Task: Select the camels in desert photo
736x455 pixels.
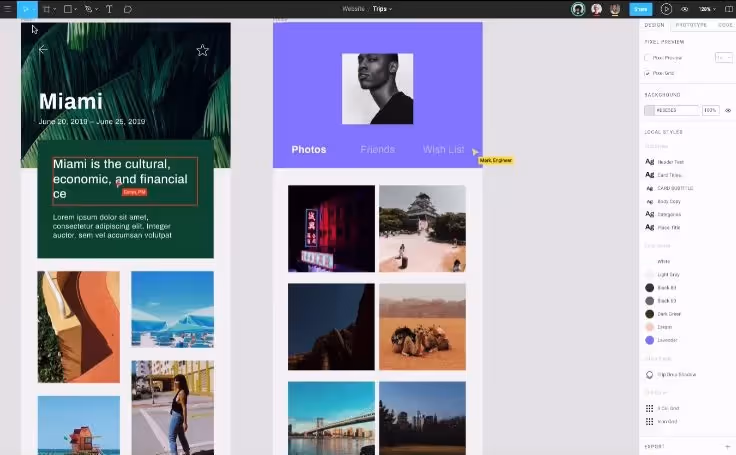Action: (422, 326)
